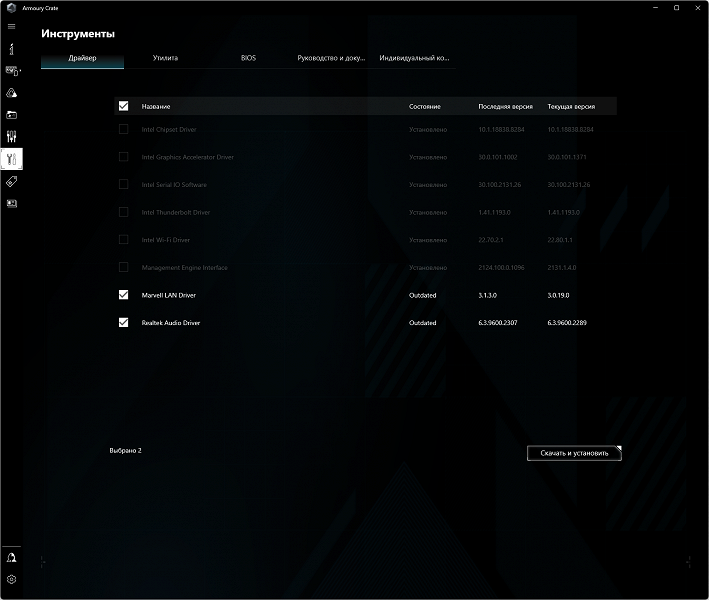709x600 pixels.
Task: Toggle the select-all checkbox in header
Action: point(123,106)
